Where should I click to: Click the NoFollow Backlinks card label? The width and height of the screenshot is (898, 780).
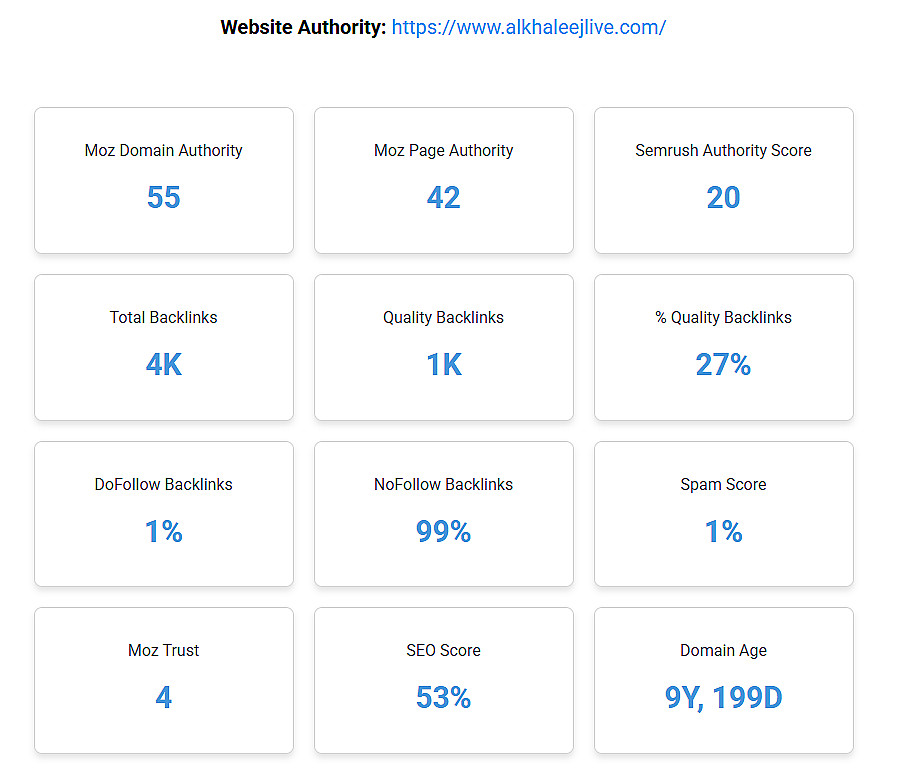pos(443,485)
